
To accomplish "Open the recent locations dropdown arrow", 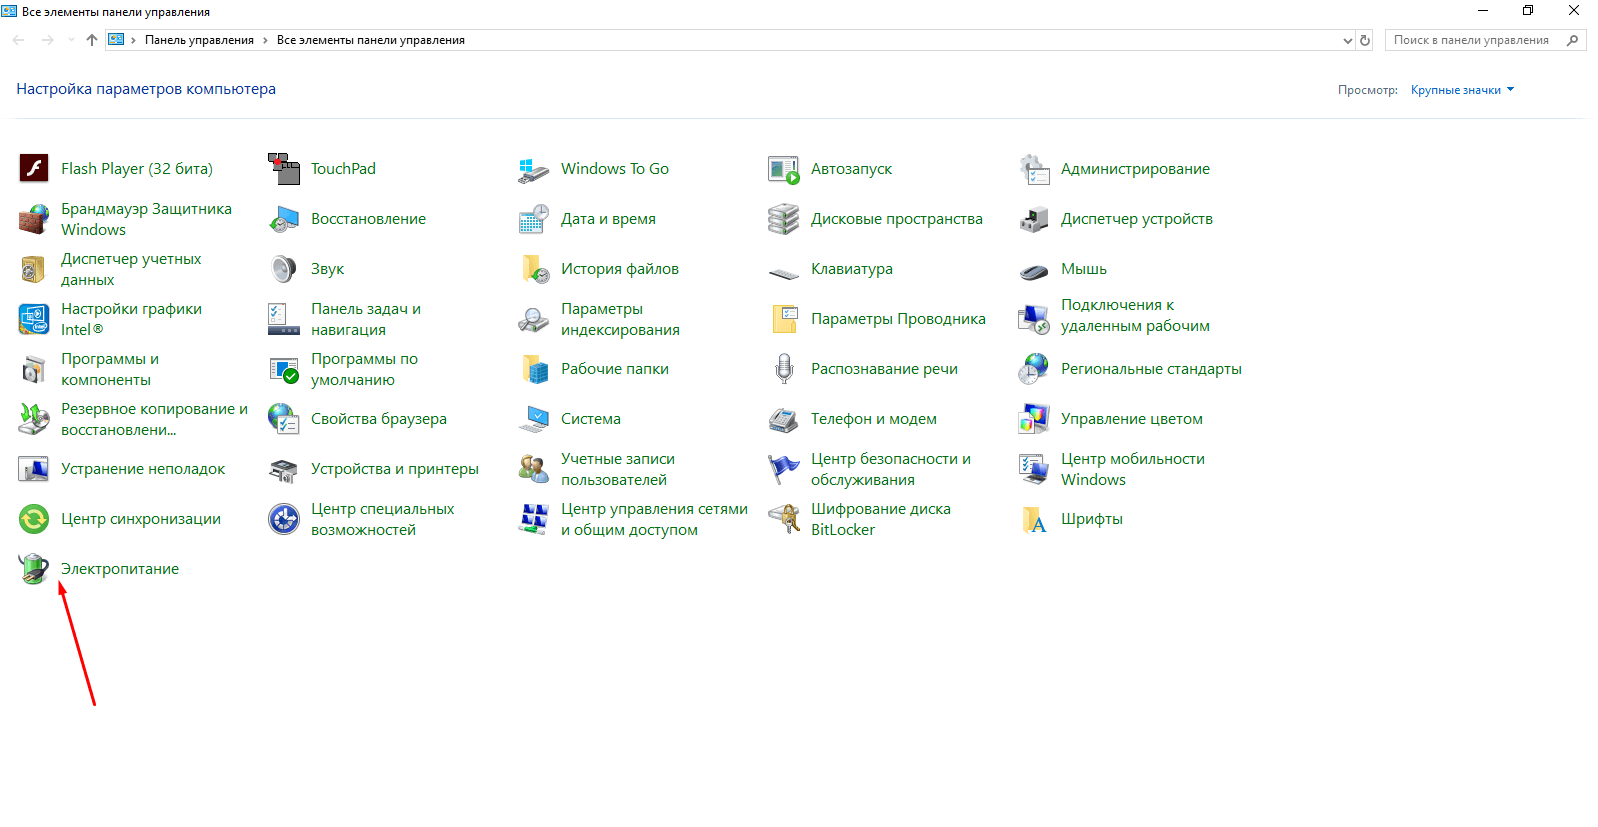I will click(x=71, y=40).
